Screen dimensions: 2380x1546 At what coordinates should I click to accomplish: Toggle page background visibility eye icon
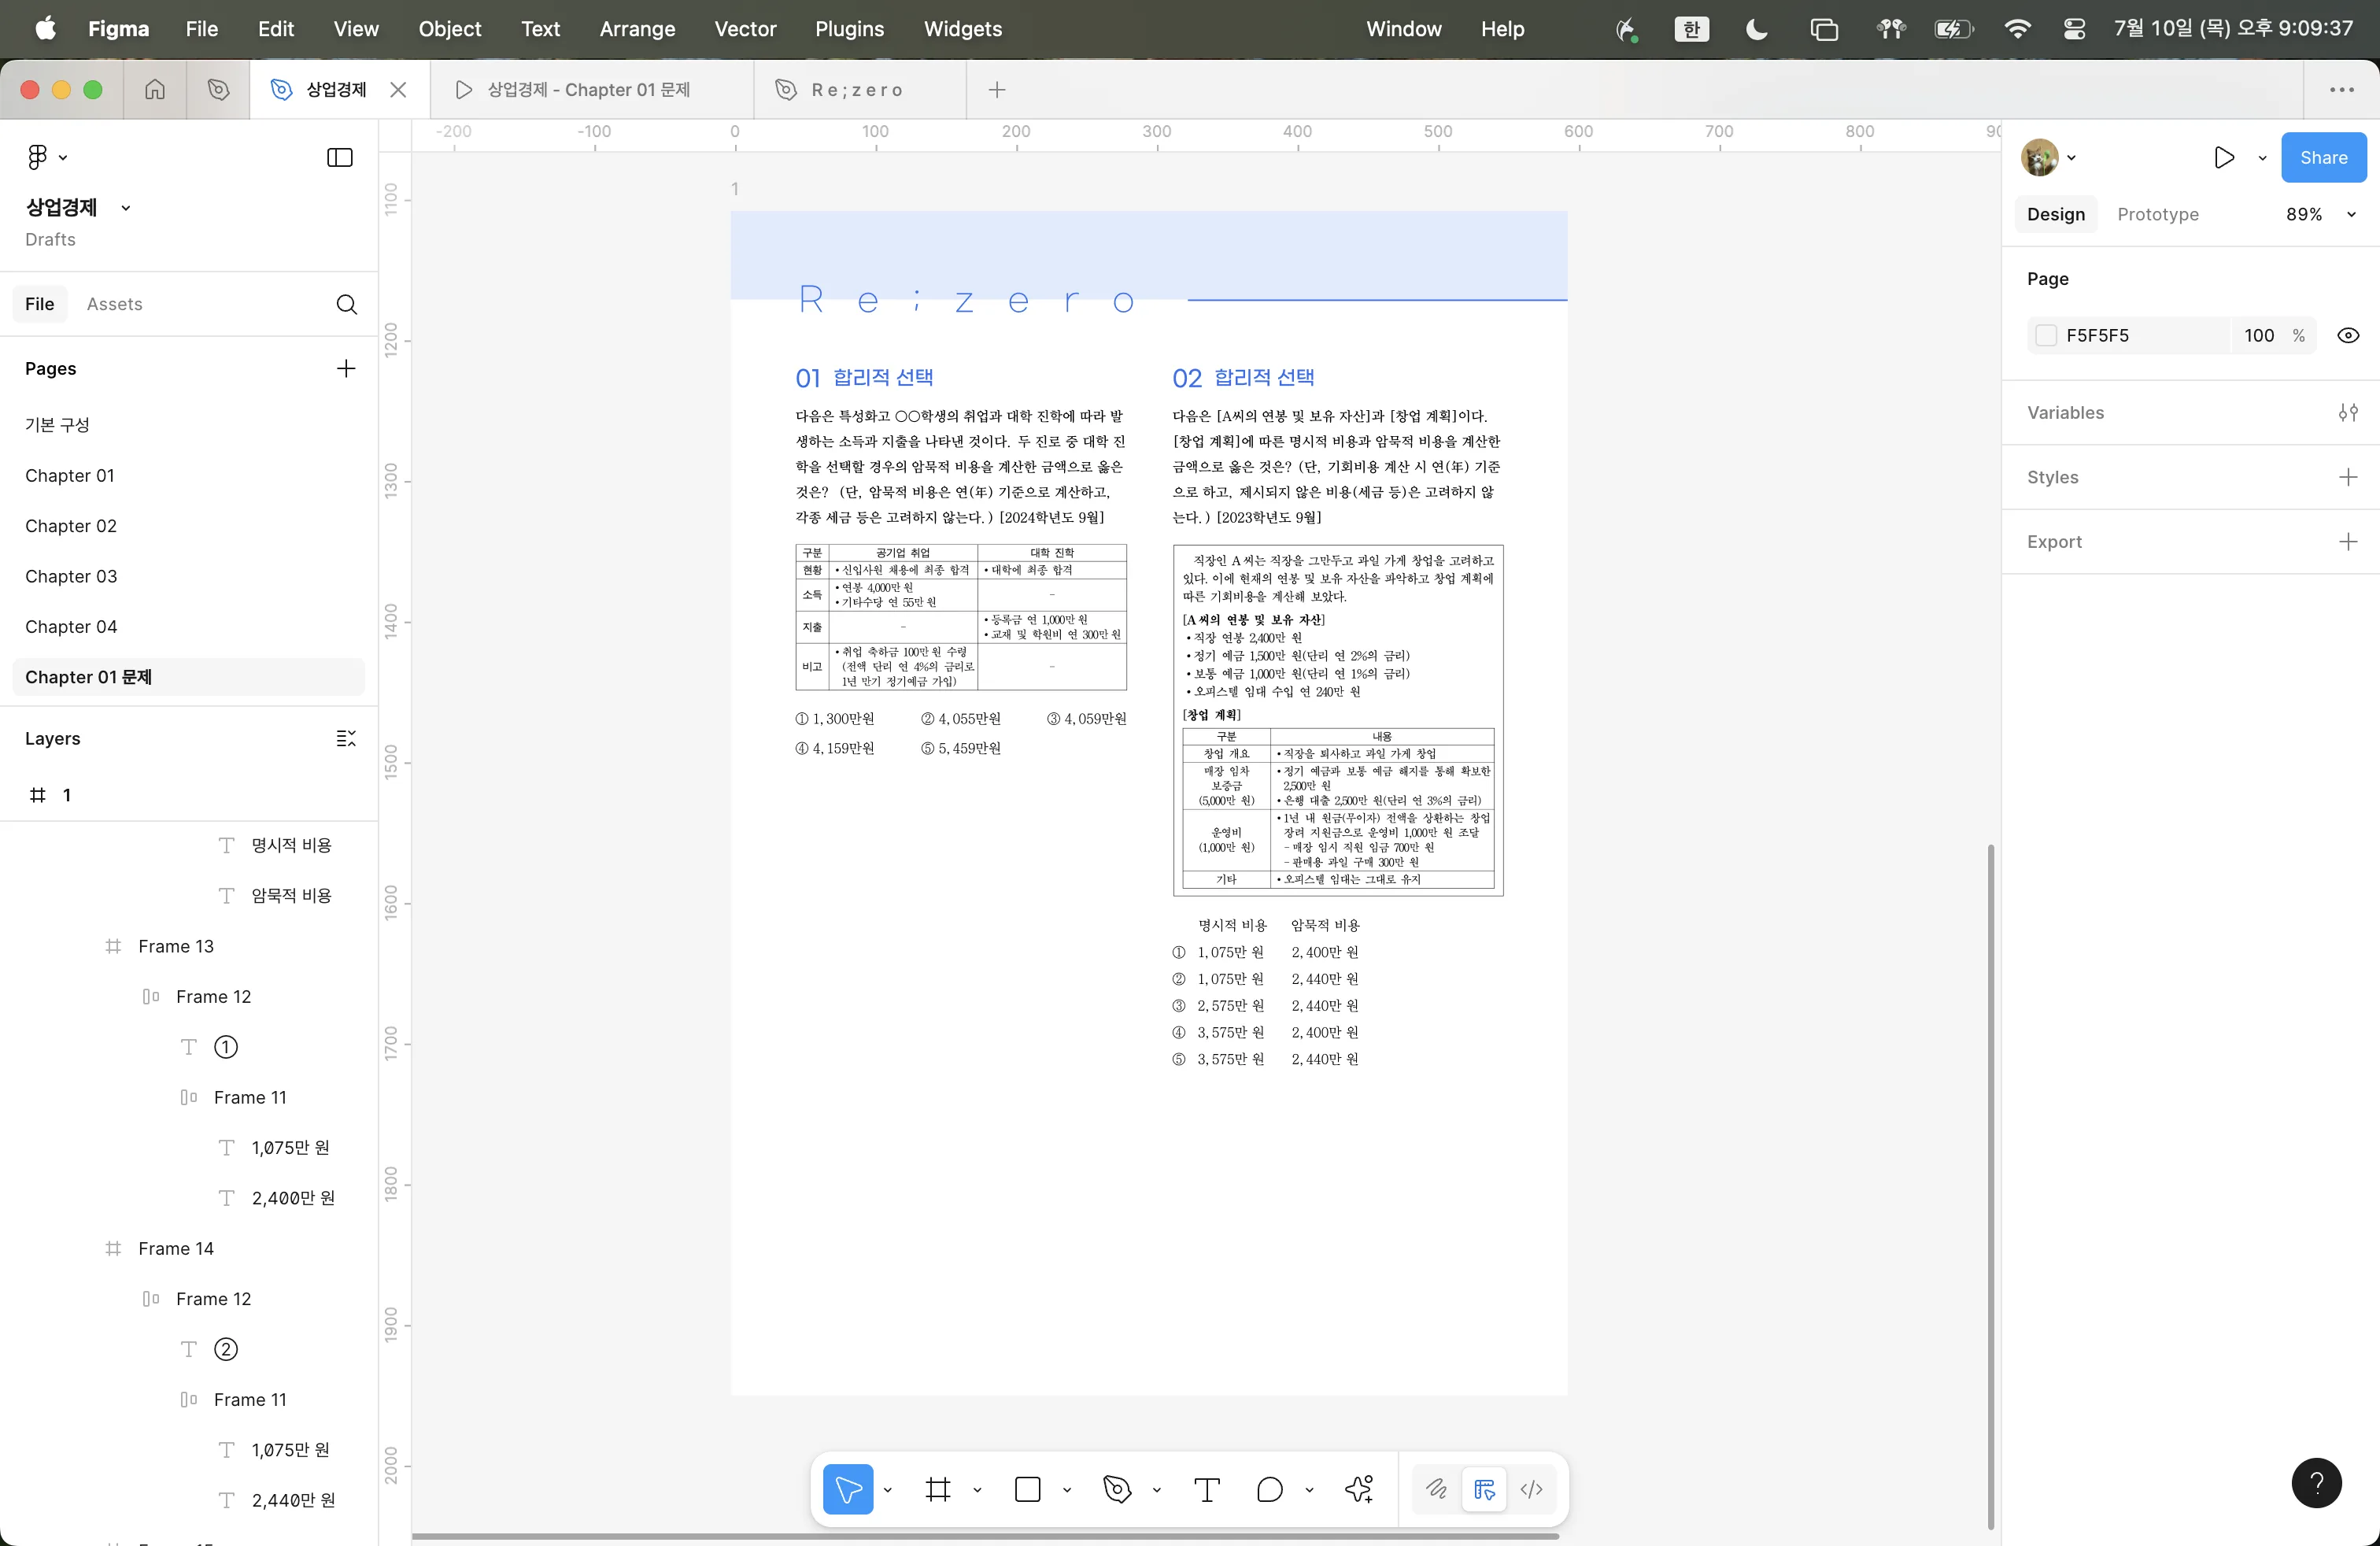click(x=2348, y=336)
